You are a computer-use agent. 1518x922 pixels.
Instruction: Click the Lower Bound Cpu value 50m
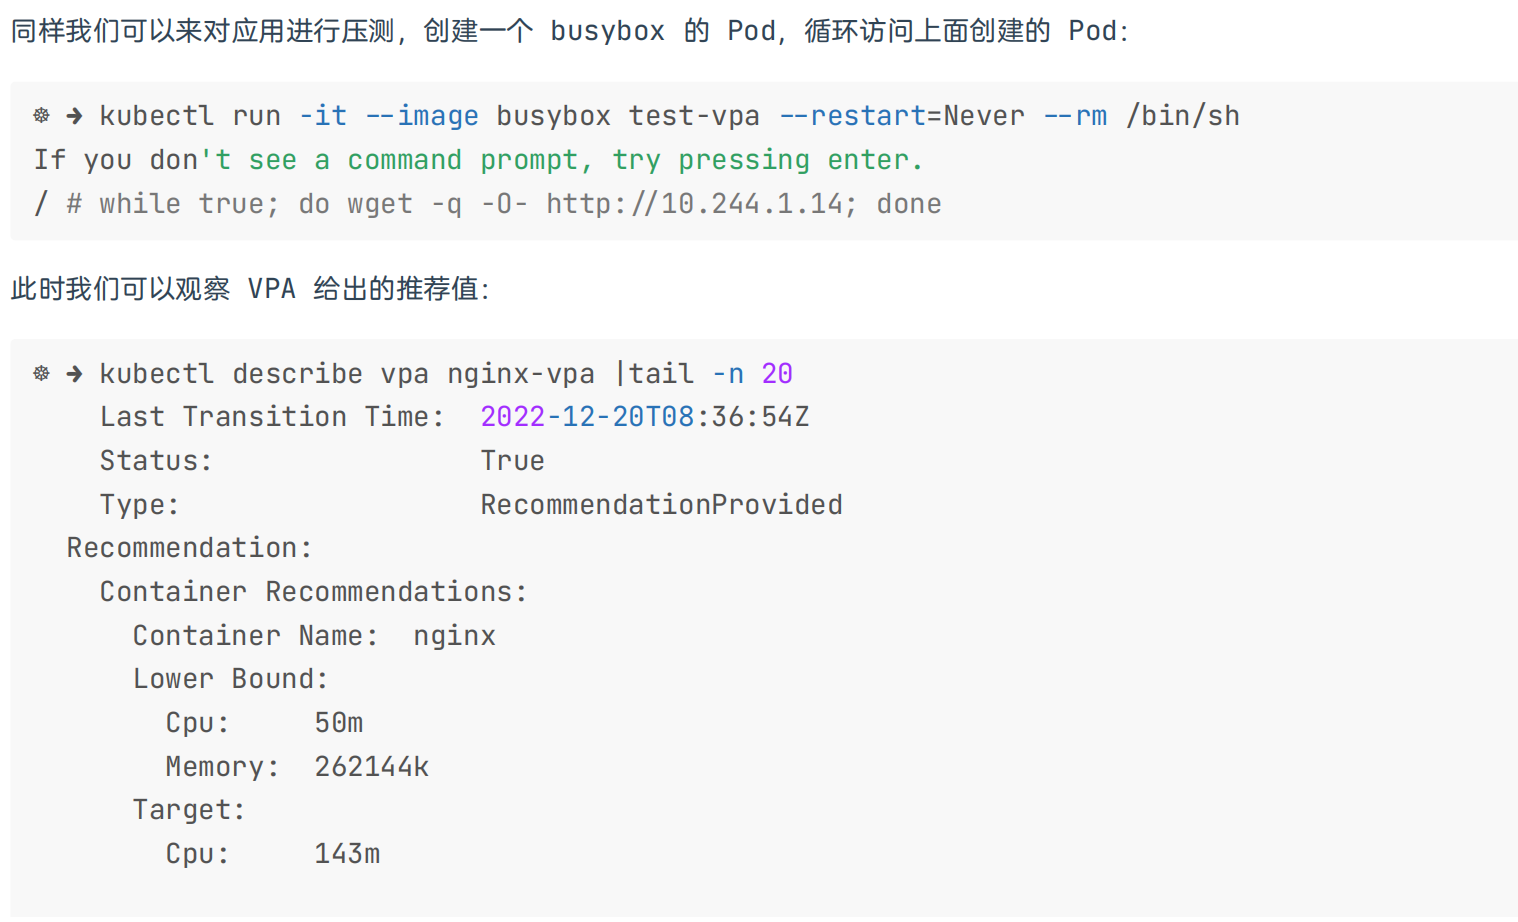coord(339,723)
